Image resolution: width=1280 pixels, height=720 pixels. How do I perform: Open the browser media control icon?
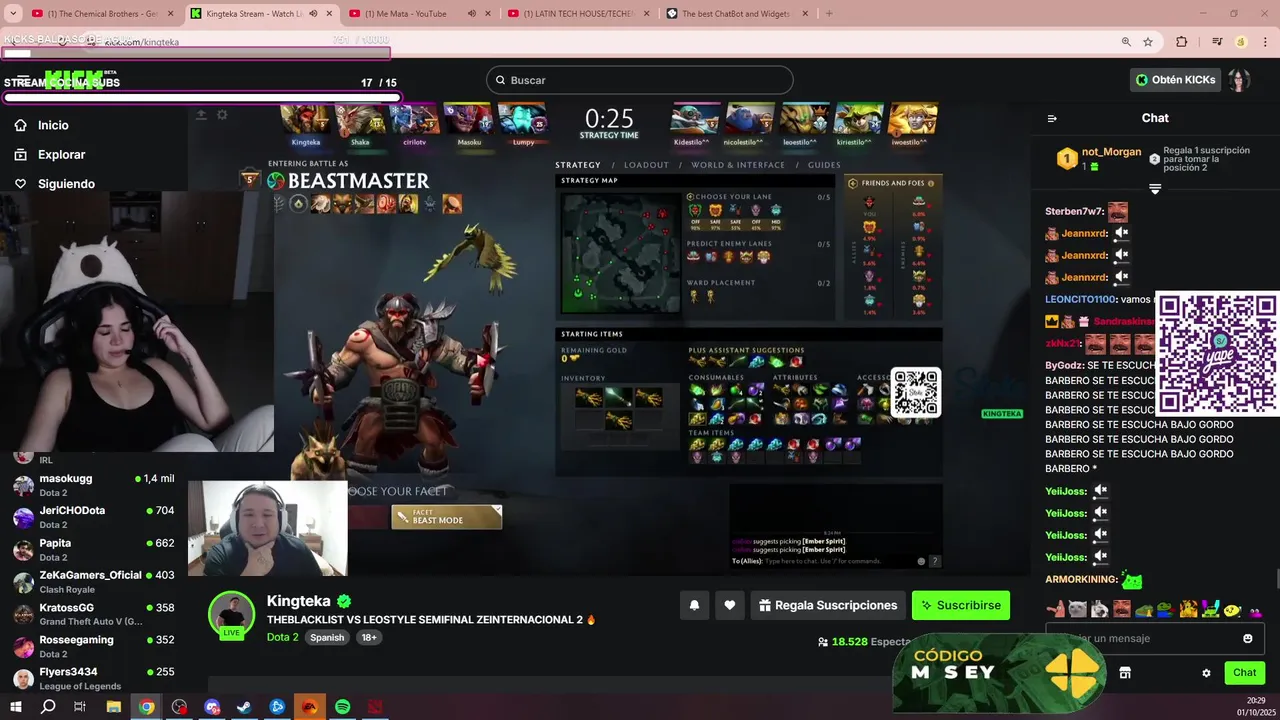point(1217,42)
